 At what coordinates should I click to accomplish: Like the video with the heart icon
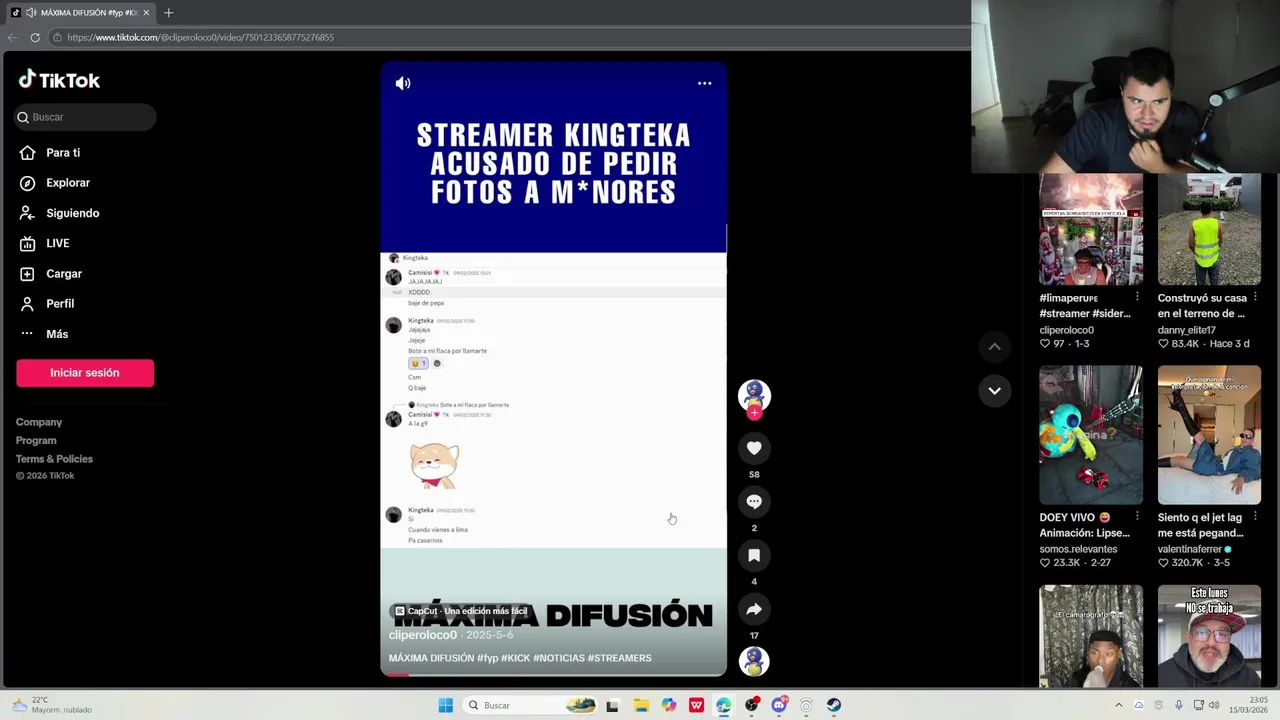click(754, 448)
